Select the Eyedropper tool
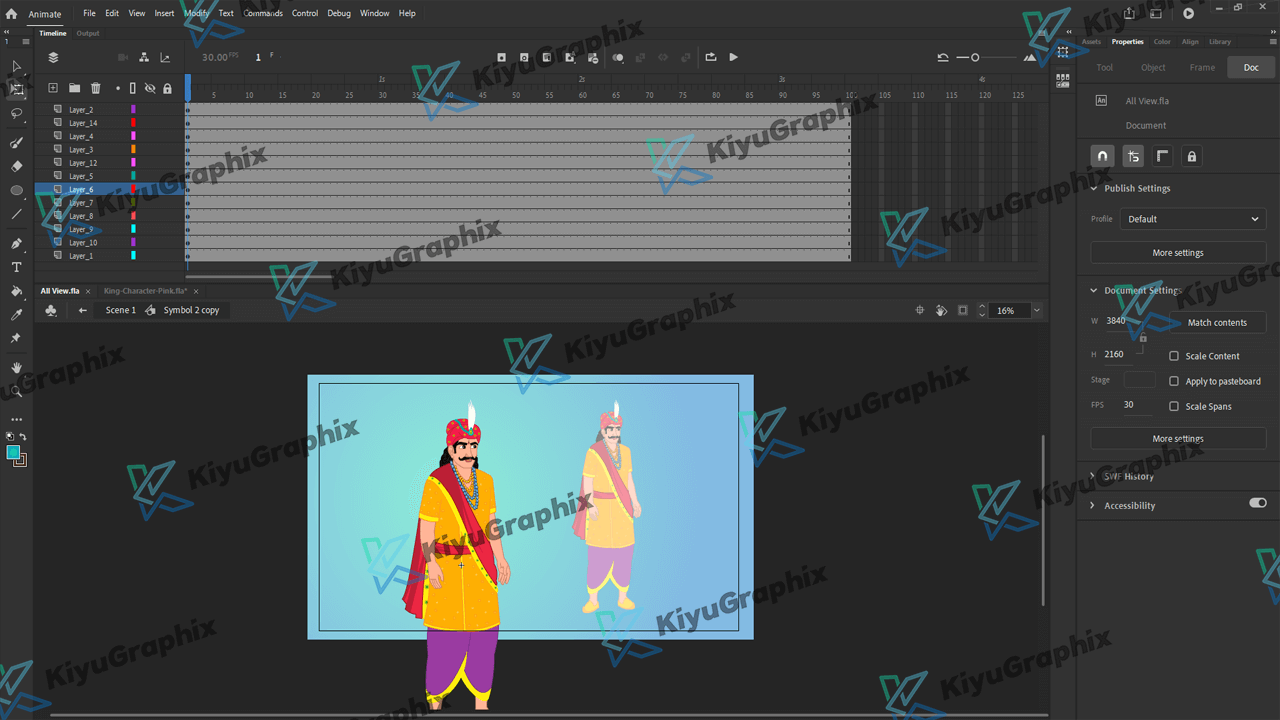 click(x=16, y=315)
